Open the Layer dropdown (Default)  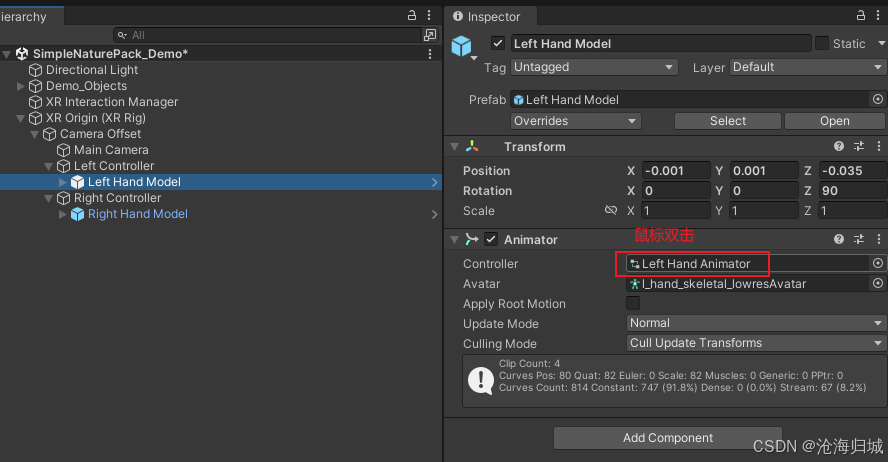808,67
